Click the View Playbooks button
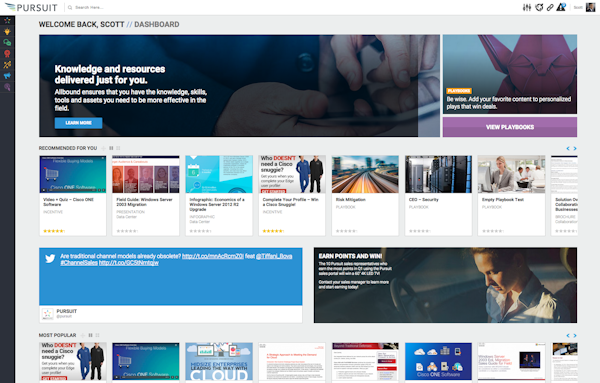The width and height of the screenshot is (600, 383). point(510,127)
